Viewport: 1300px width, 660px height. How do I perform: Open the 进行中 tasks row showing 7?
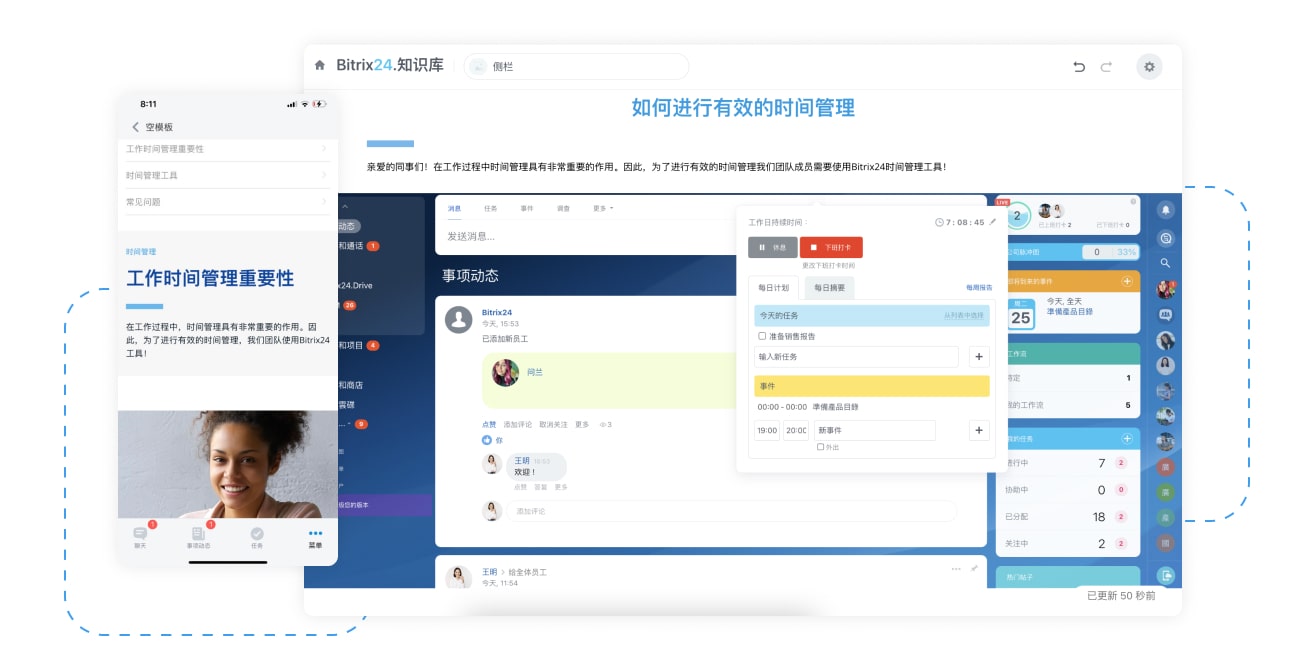coord(1067,463)
